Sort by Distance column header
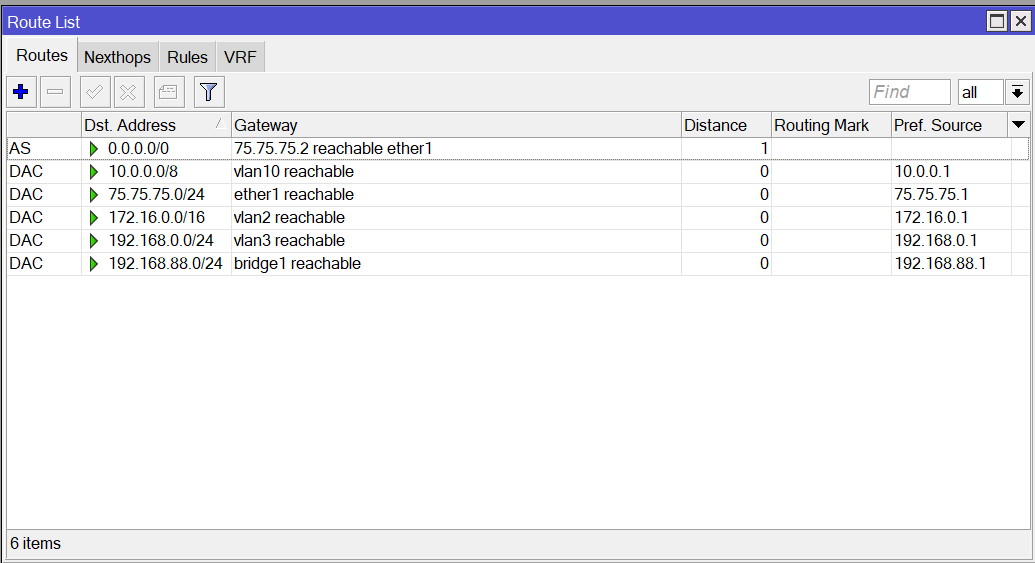Viewport: 1035px width, 563px height. tap(726, 125)
